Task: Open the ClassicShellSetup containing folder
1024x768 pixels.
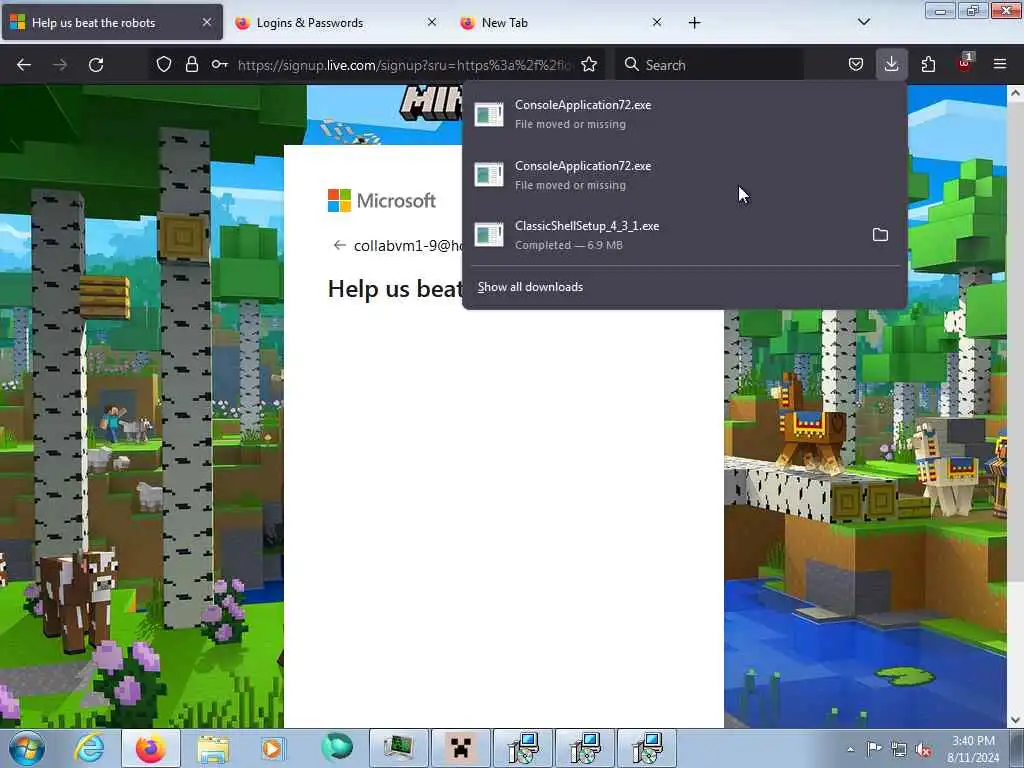Action: click(880, 234)
